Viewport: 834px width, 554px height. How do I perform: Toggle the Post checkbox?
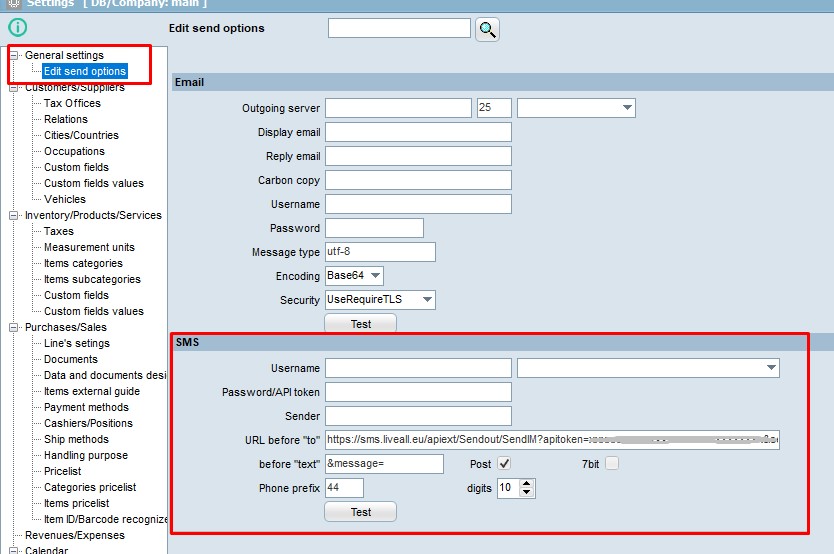[x=504, y=464]
